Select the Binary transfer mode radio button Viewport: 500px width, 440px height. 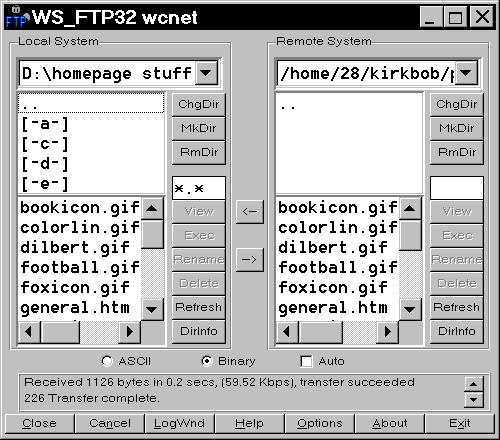[x=207, y=361]
